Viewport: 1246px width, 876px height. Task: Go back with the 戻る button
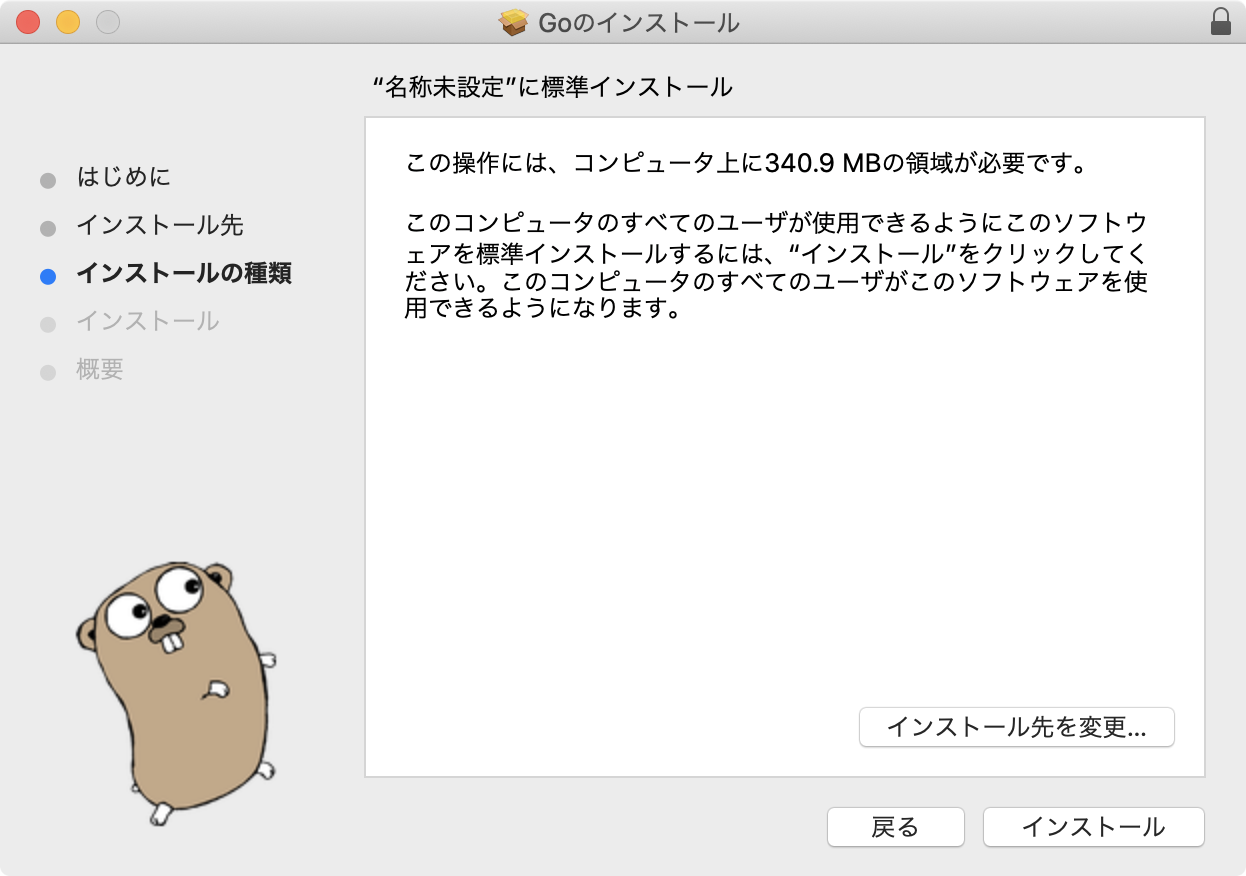(895, 827)
